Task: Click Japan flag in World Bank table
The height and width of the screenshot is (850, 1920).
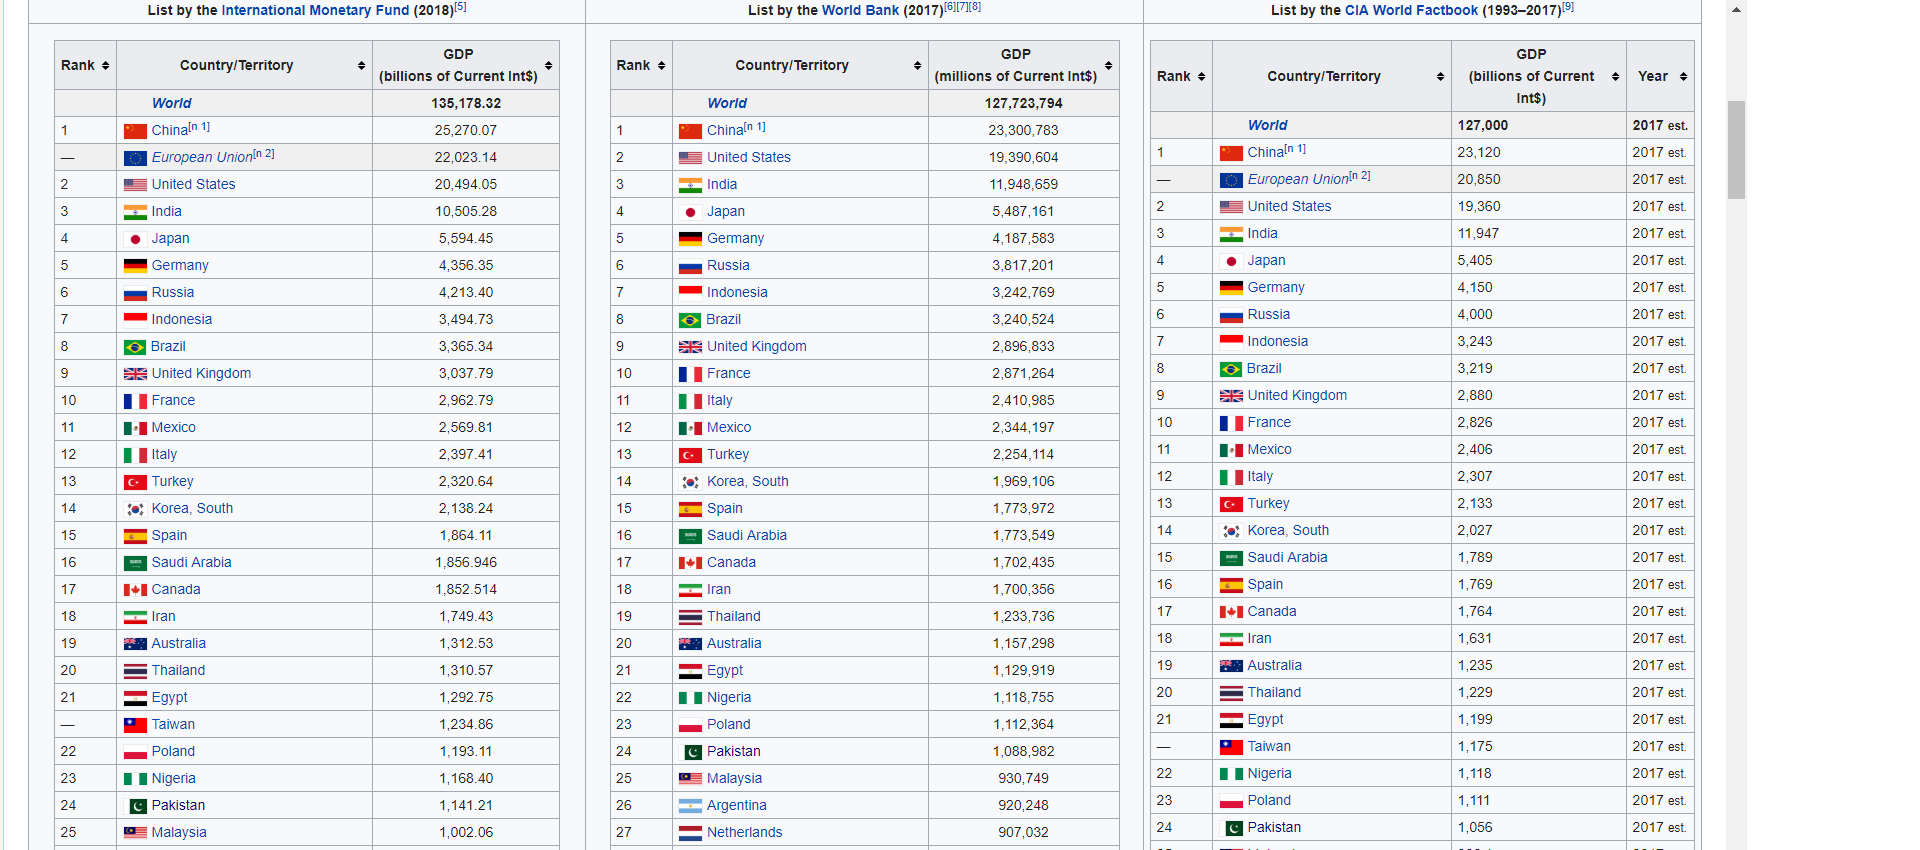Action: pos(690,212)
